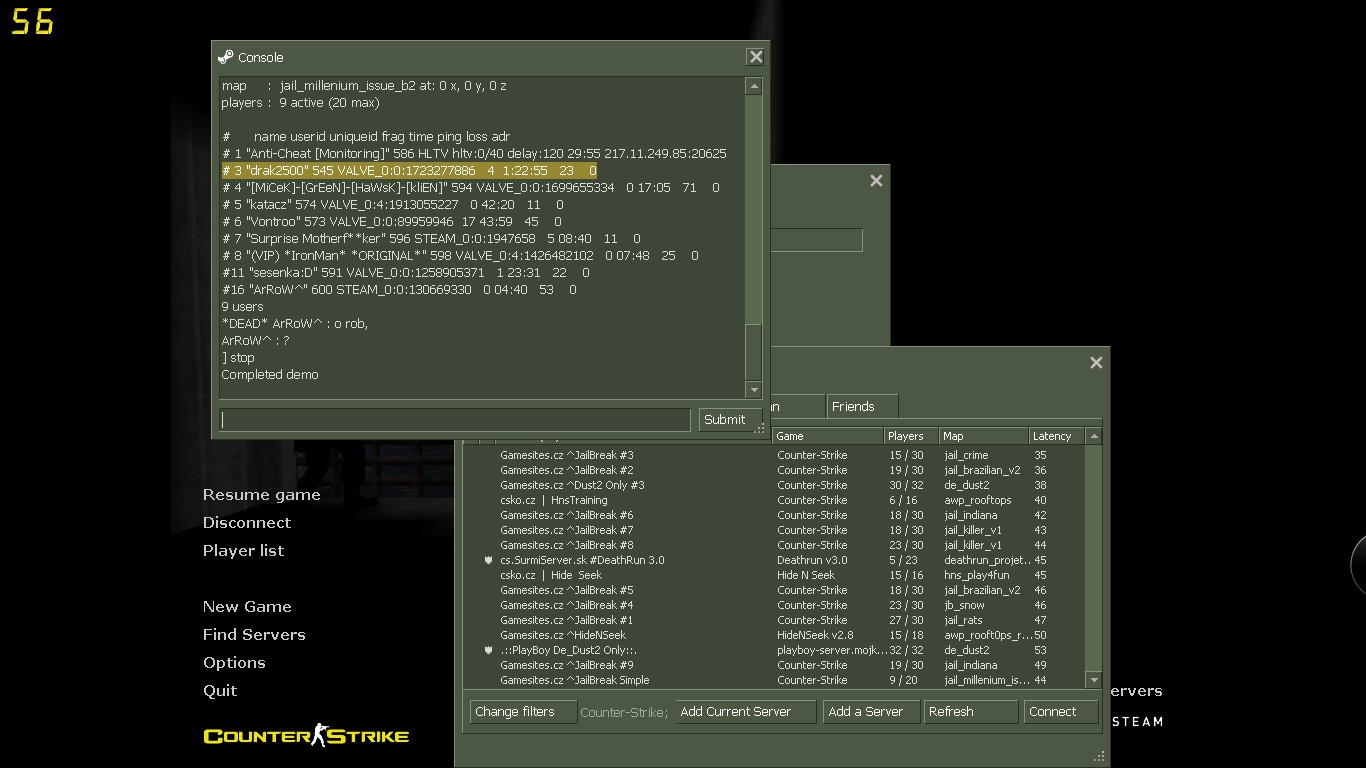
Task: Connect to the selected server
Action: click(x=1061, y=712)
